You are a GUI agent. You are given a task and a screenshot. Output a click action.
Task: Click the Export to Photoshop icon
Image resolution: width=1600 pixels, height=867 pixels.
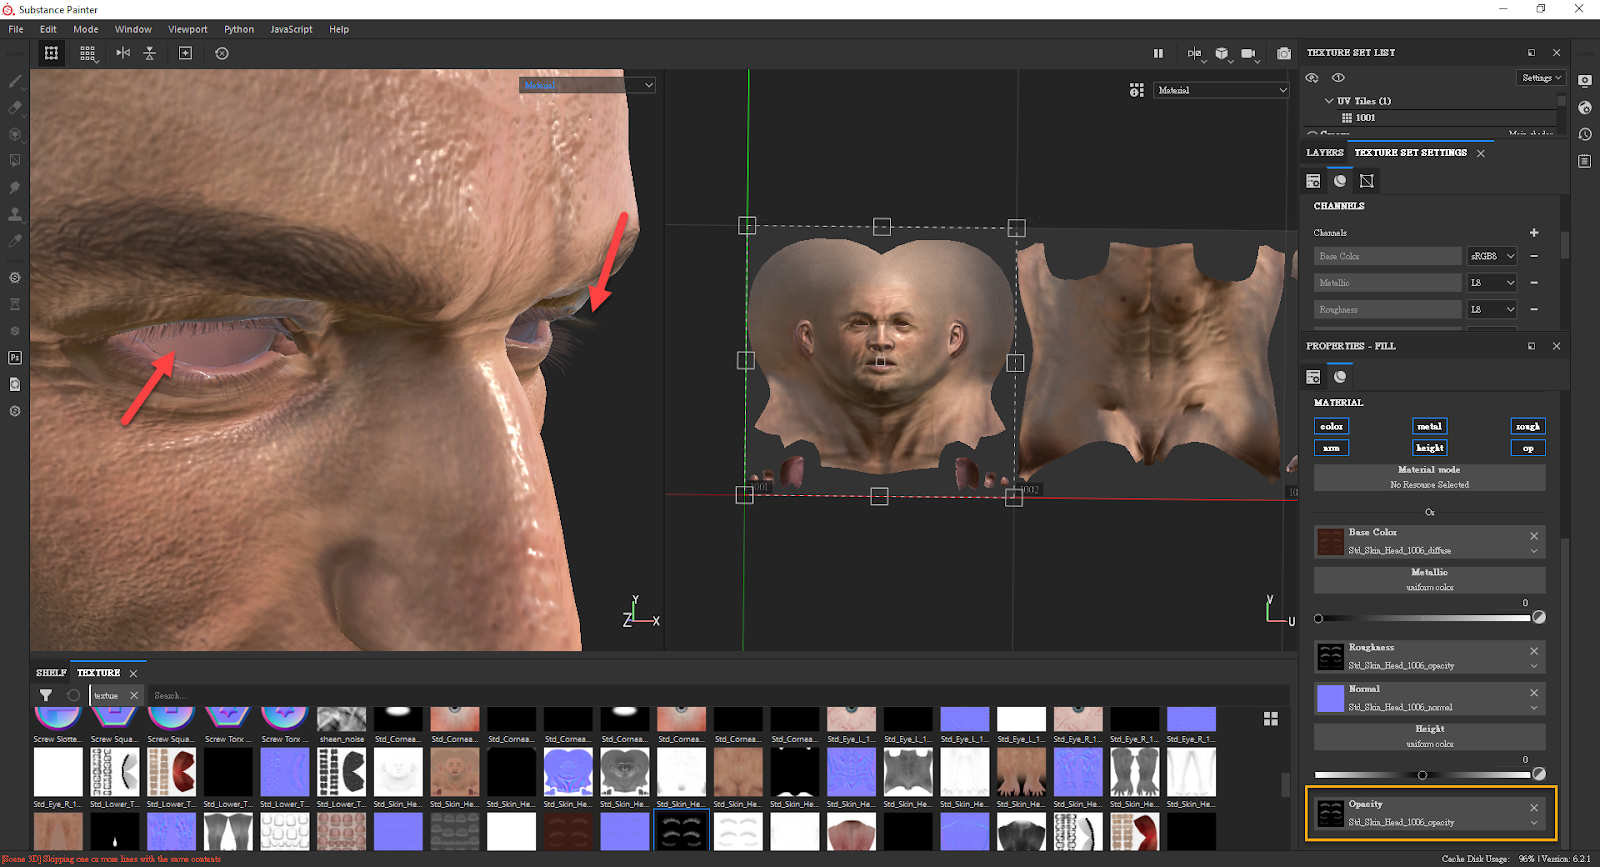[x=15, y=358]
